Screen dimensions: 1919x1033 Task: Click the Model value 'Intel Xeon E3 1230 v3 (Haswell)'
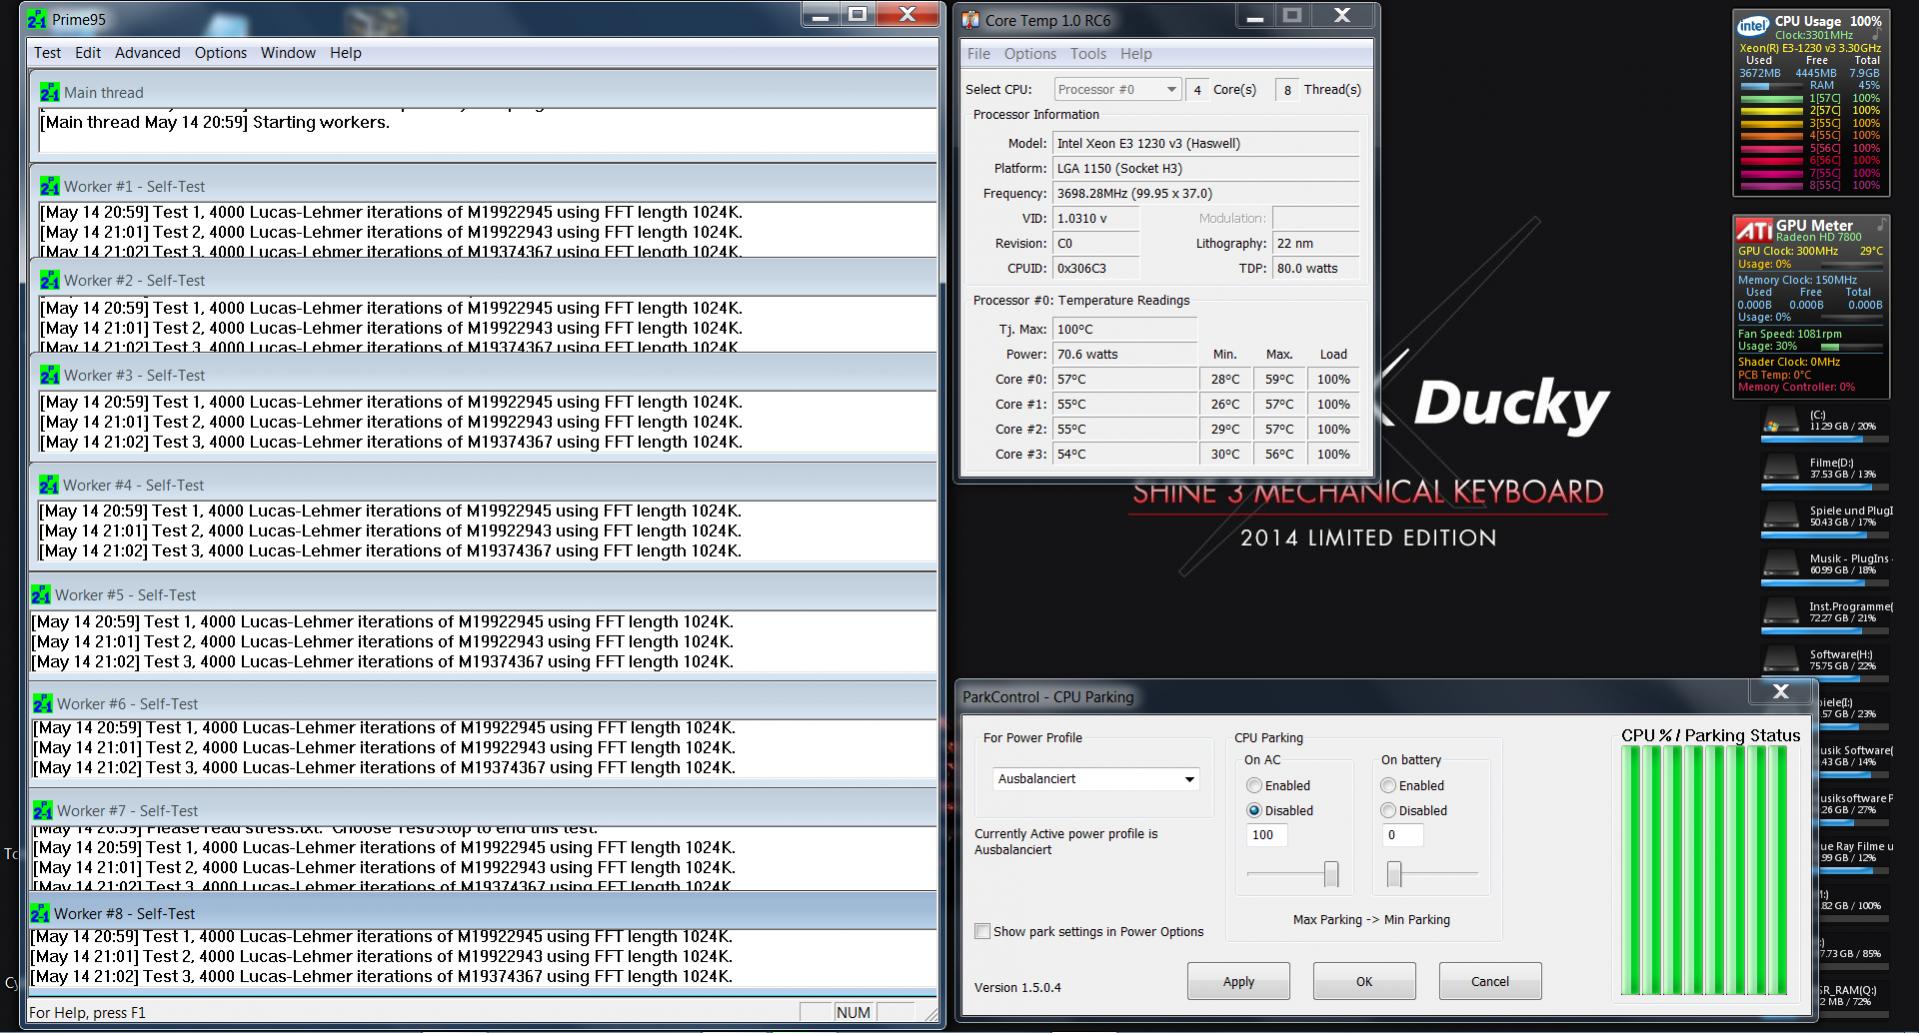pyautogui.click(x=1205, y=144)
